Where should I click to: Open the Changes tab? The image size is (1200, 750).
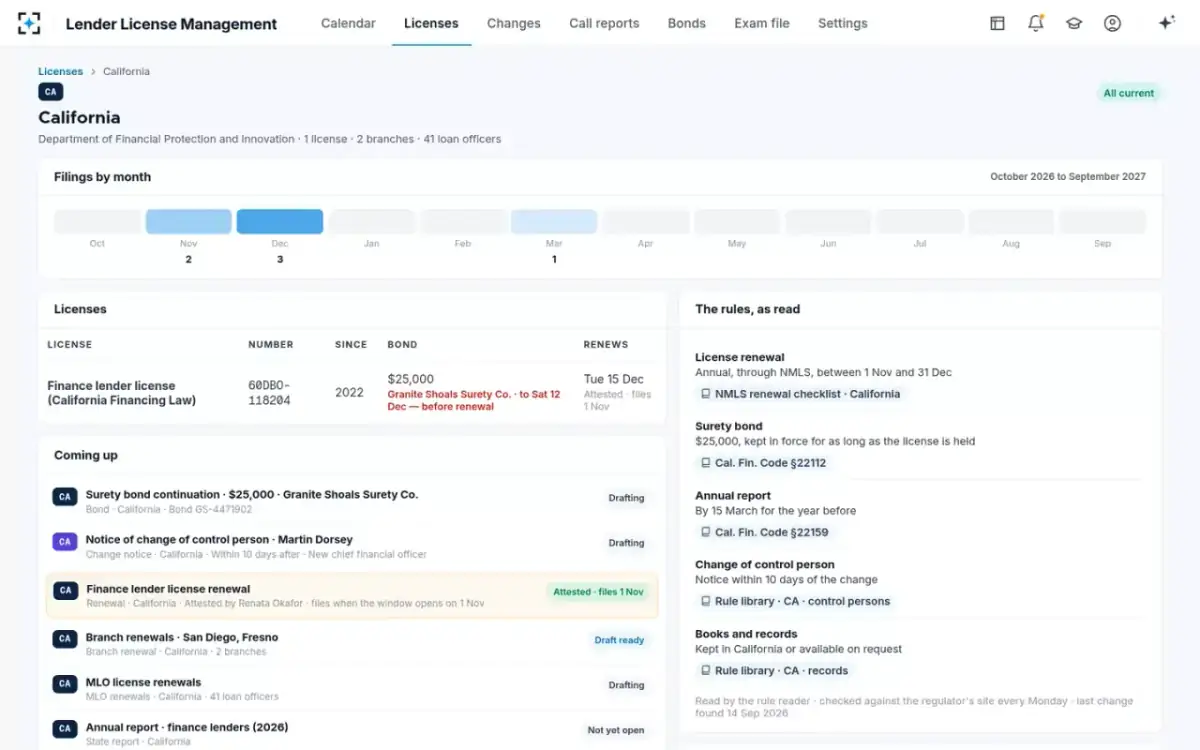click(514, 23)
